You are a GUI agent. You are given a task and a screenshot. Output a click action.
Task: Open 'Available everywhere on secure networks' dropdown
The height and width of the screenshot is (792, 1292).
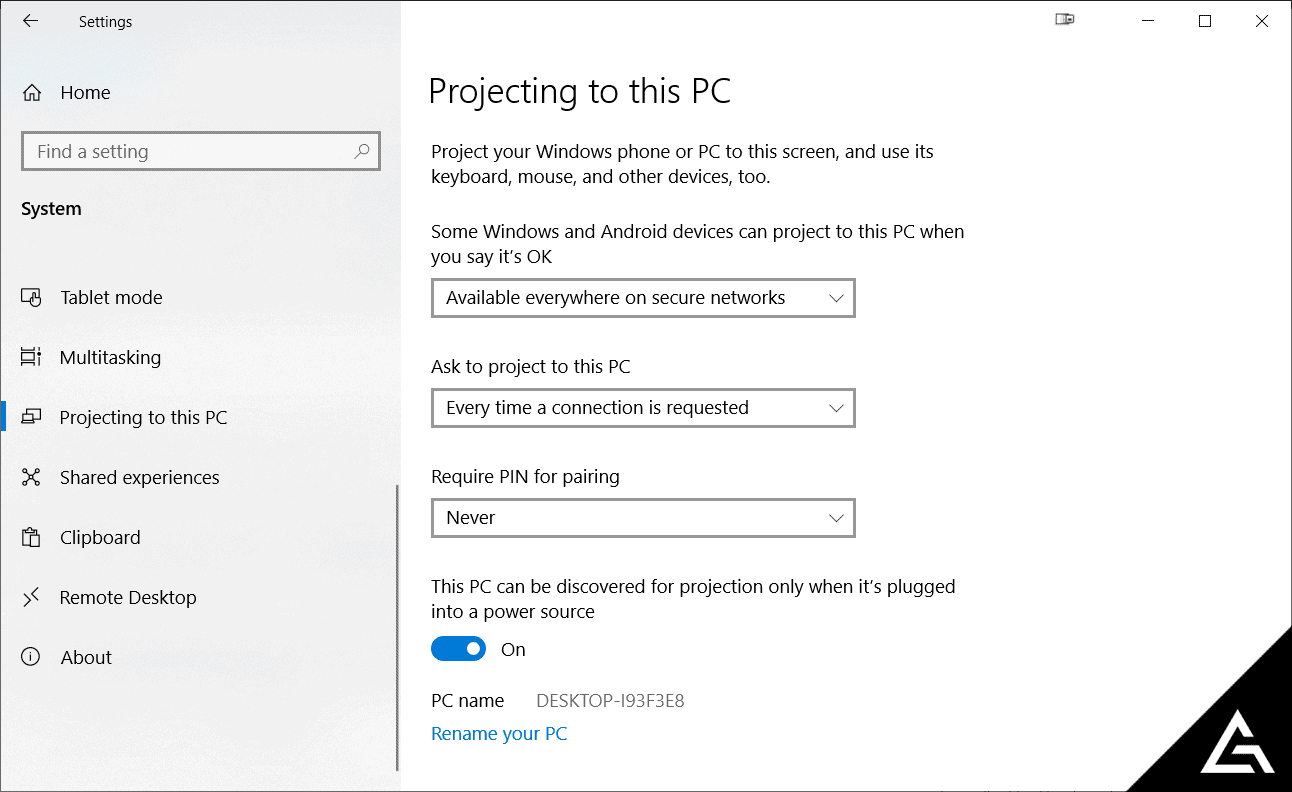[x=643, y=298]
